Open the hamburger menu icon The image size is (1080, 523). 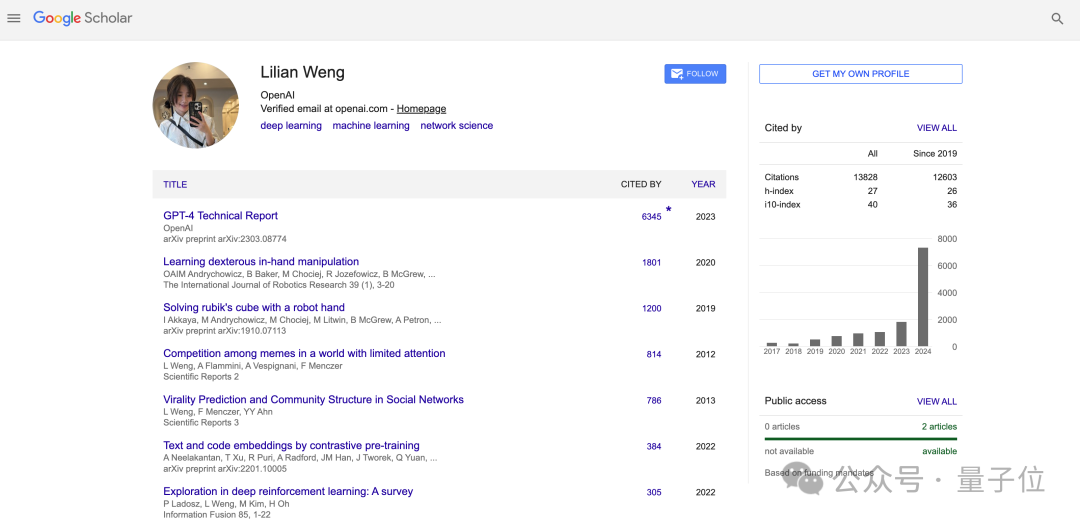14,18
